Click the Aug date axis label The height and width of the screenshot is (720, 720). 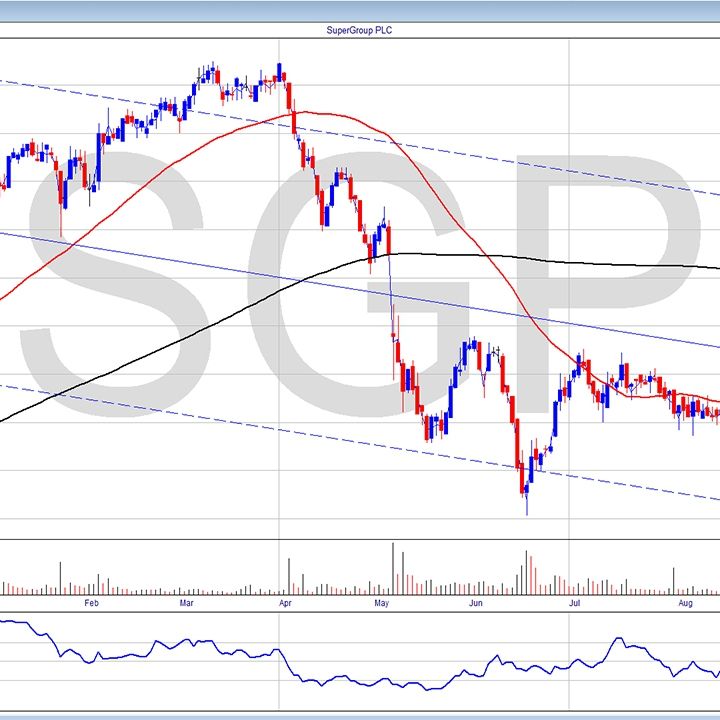pyautogui.click(x=685, y=603)
